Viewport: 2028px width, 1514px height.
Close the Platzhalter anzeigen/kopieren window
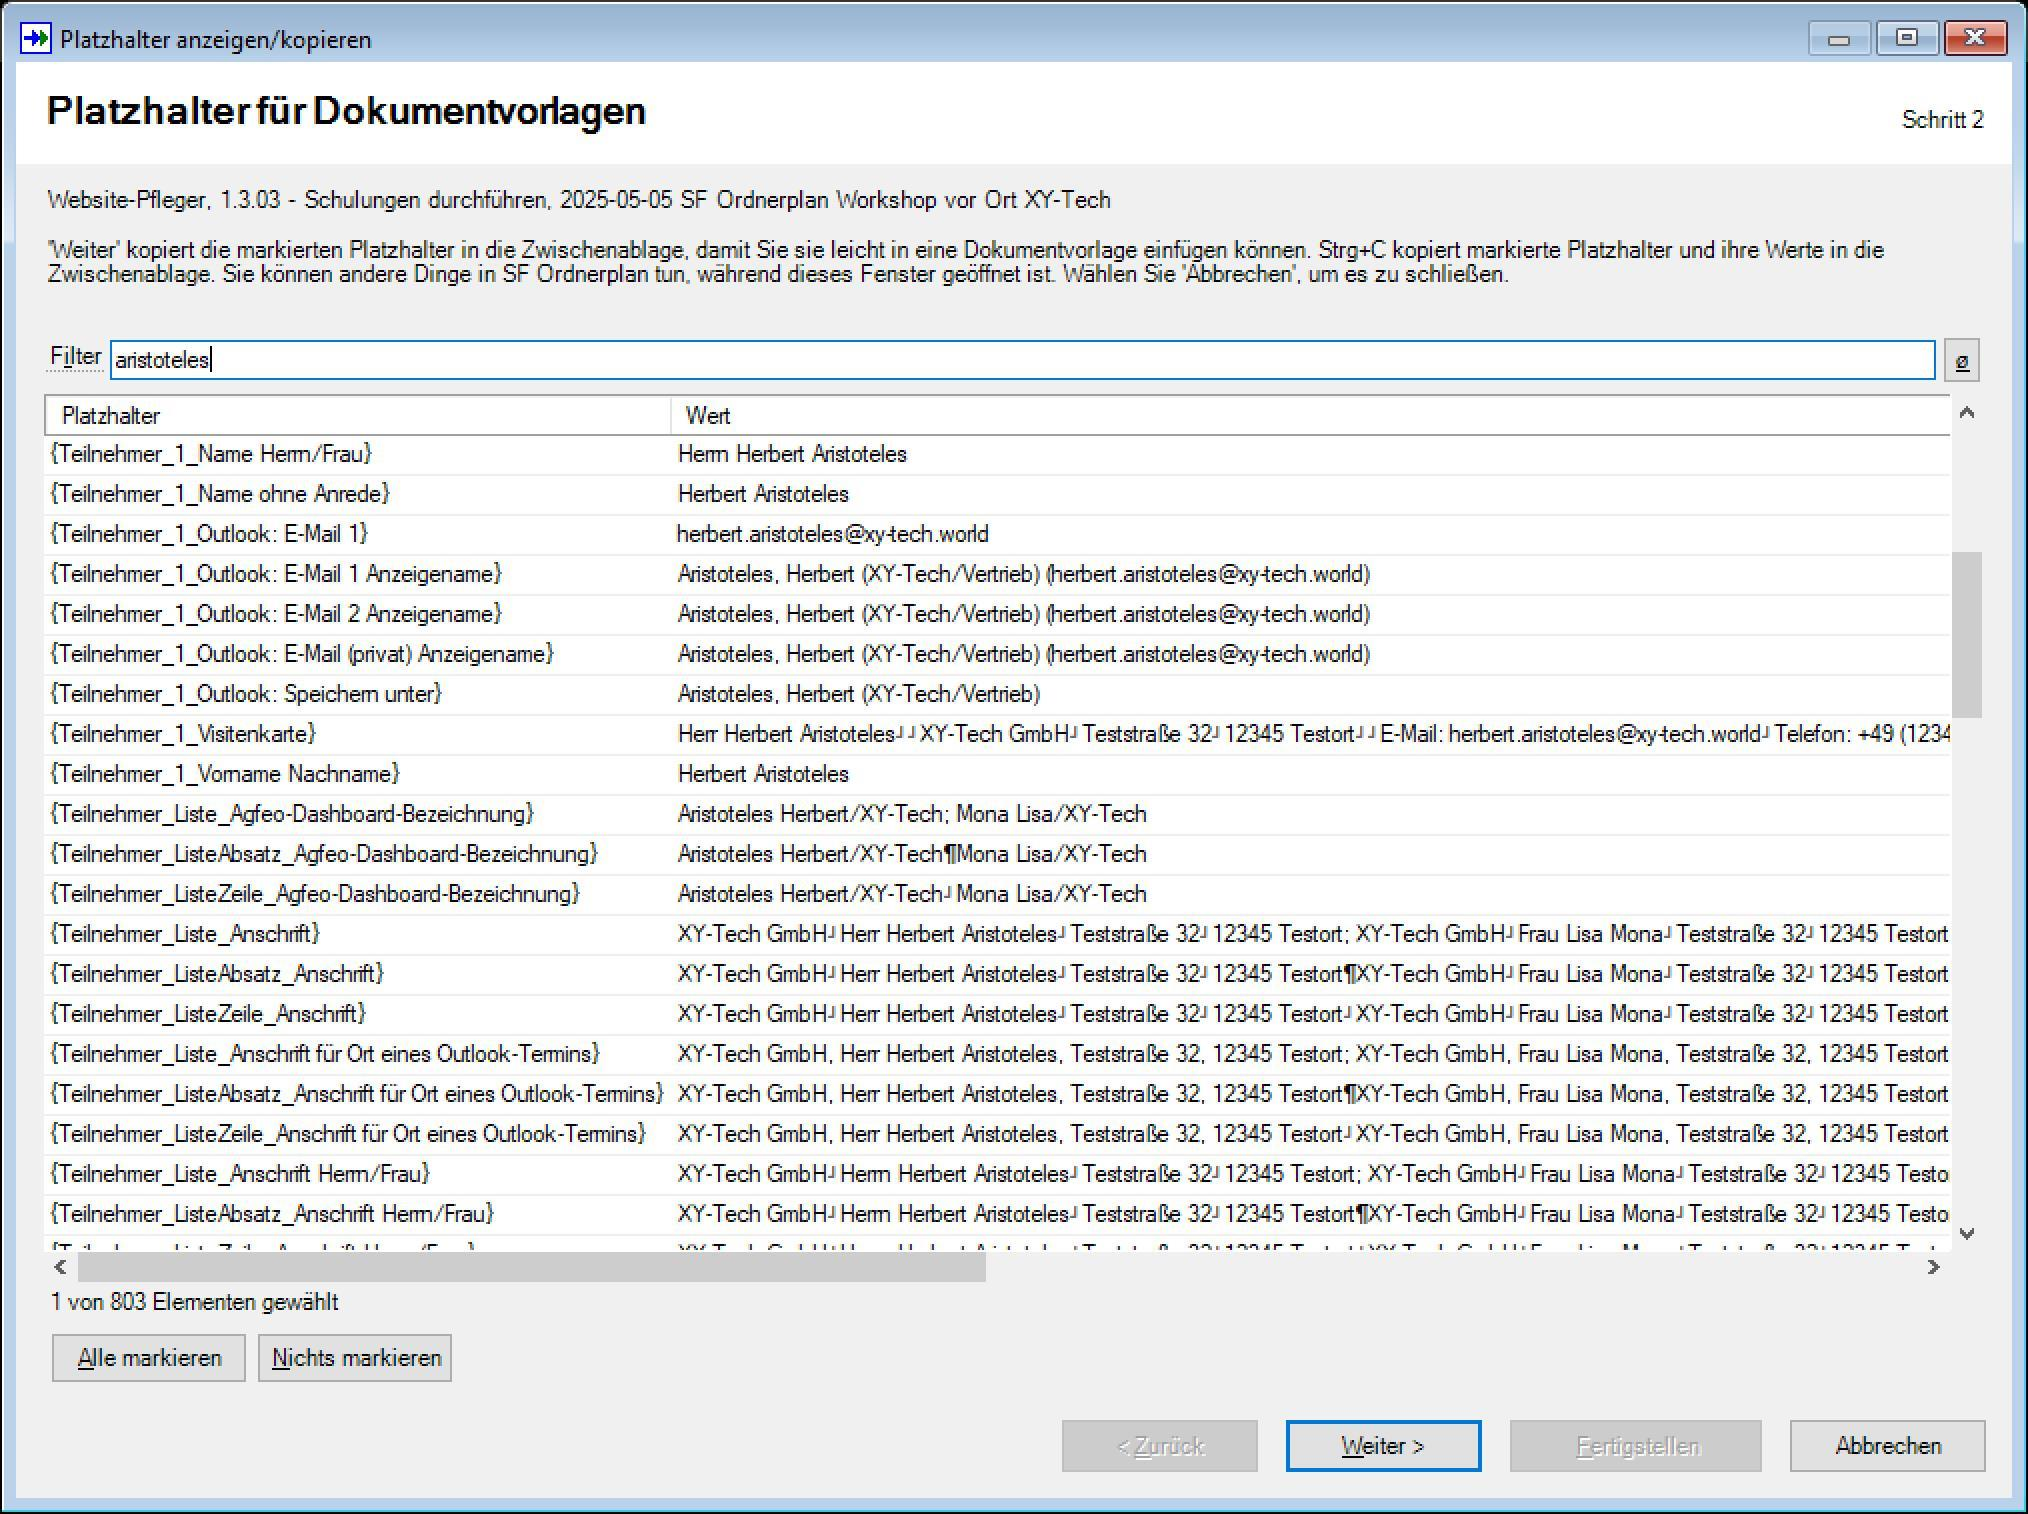click(1975, 39)
